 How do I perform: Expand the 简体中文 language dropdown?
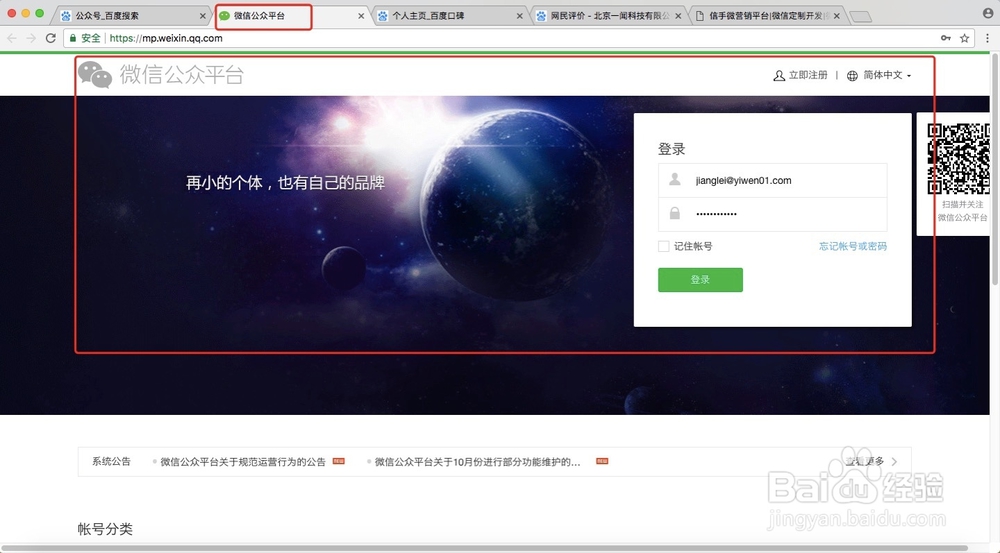coord(887,75)
